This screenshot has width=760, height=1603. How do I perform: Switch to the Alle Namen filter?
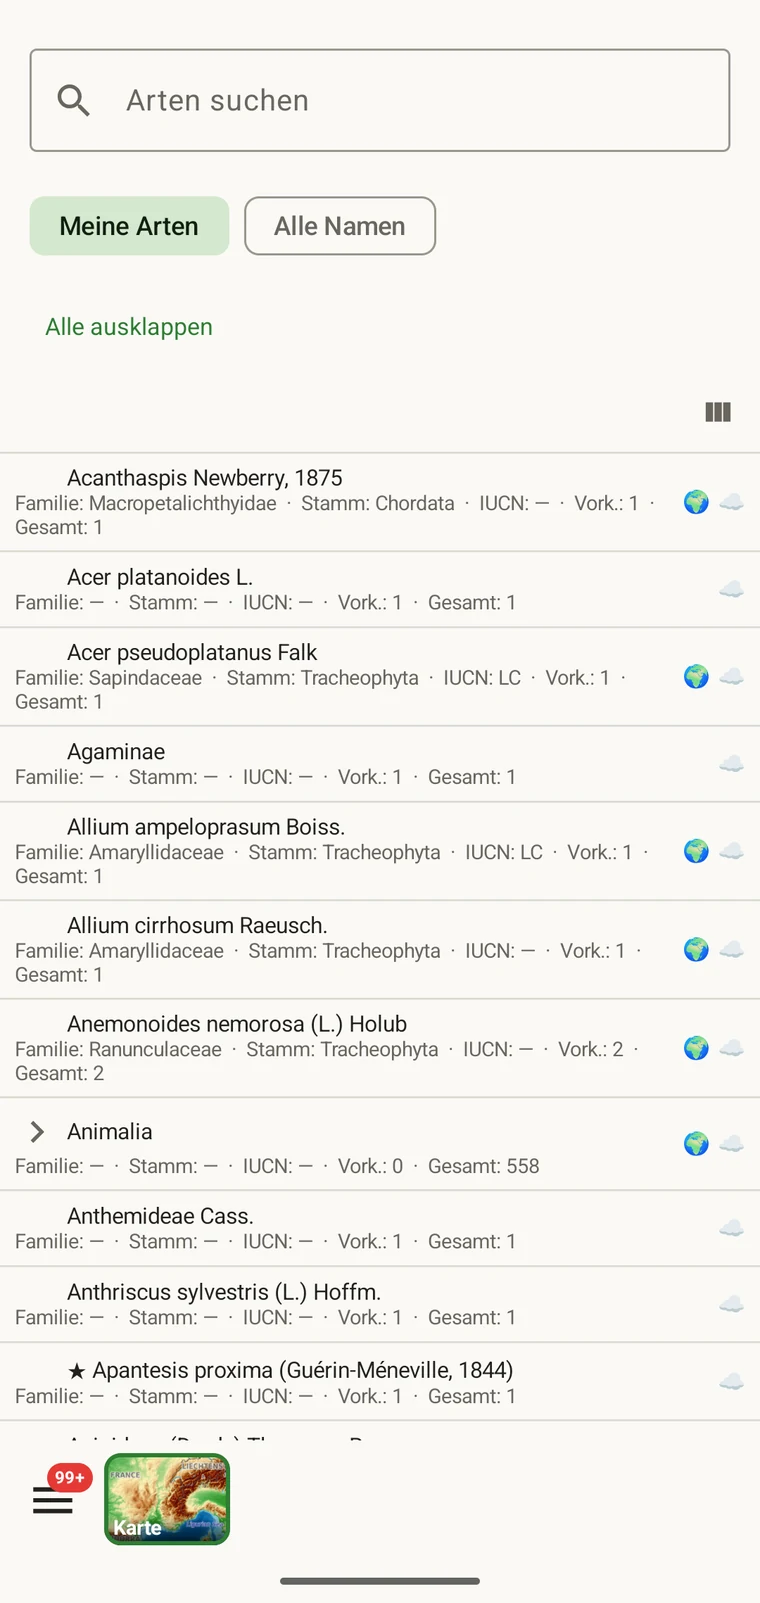point(340,226)
